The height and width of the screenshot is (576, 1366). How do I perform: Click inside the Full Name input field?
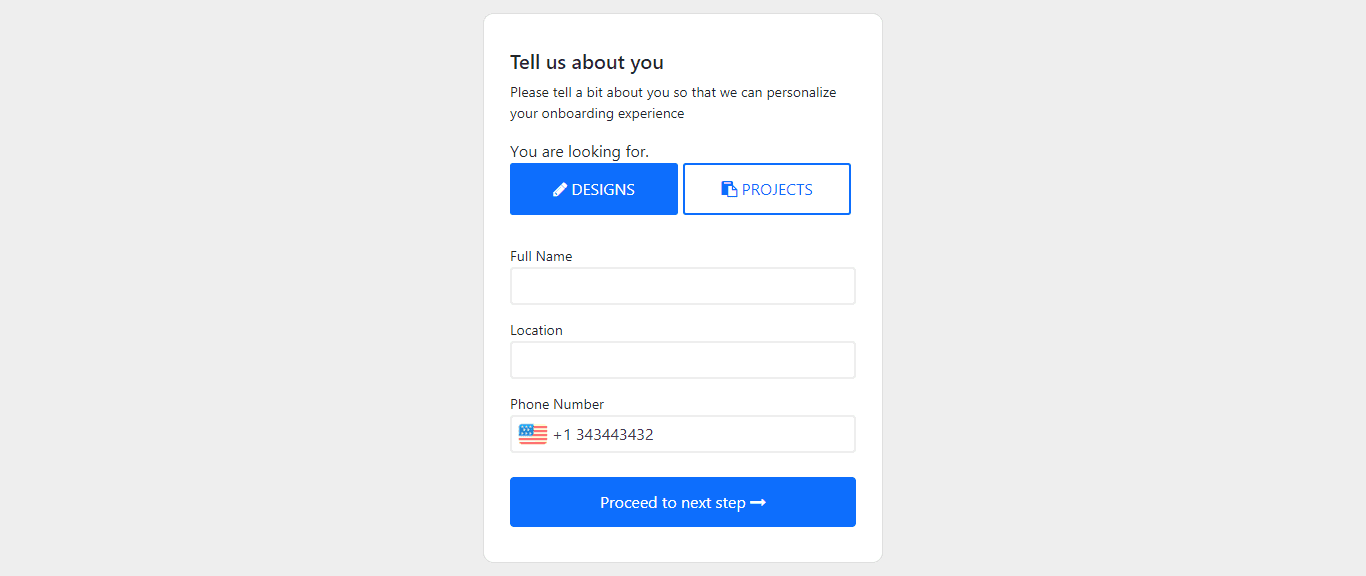coord(682,286)
